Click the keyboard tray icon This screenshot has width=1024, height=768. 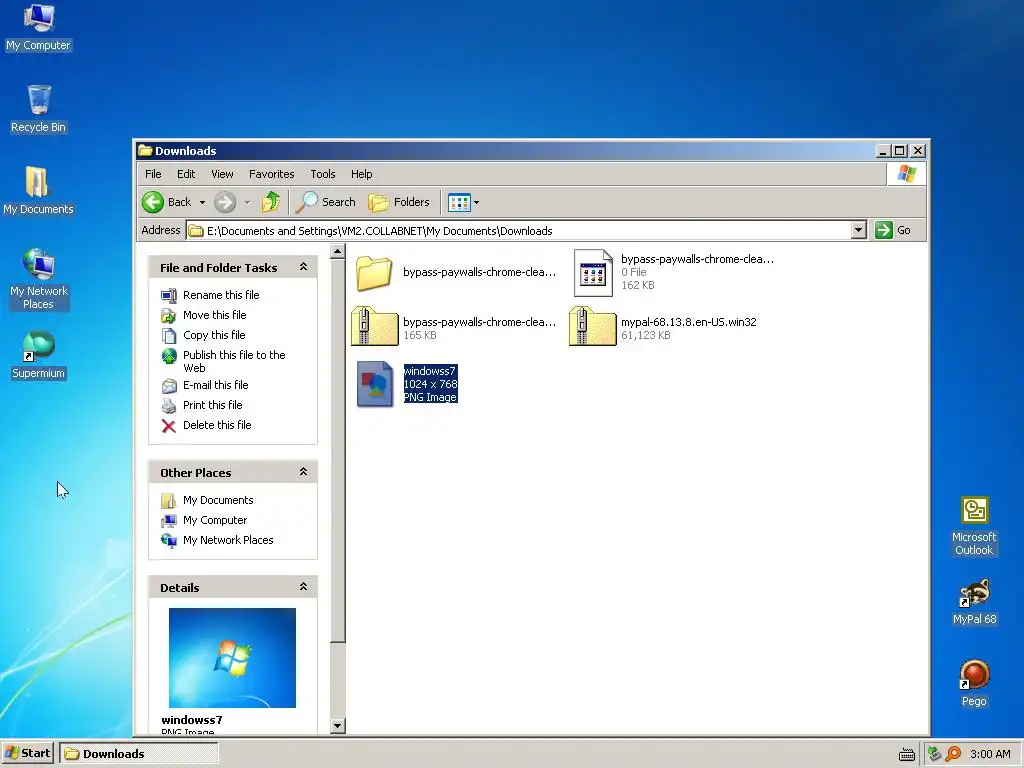tap(906, 754)
